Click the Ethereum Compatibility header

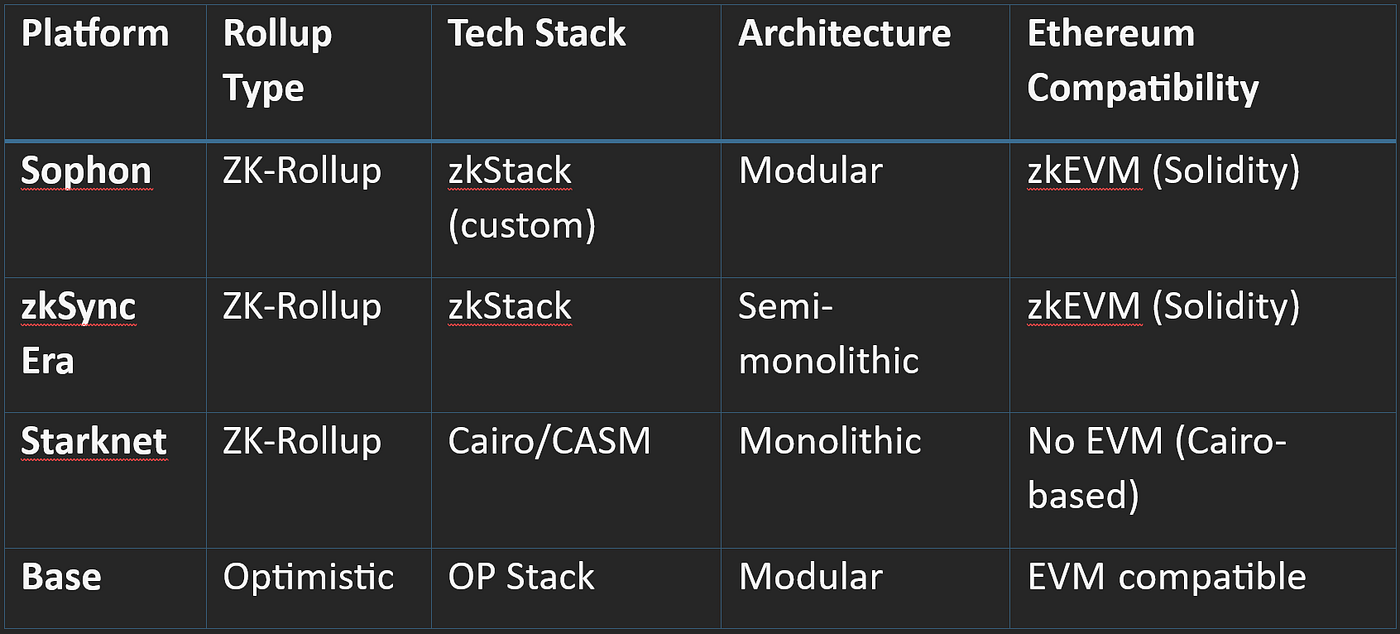point(1203,70)
